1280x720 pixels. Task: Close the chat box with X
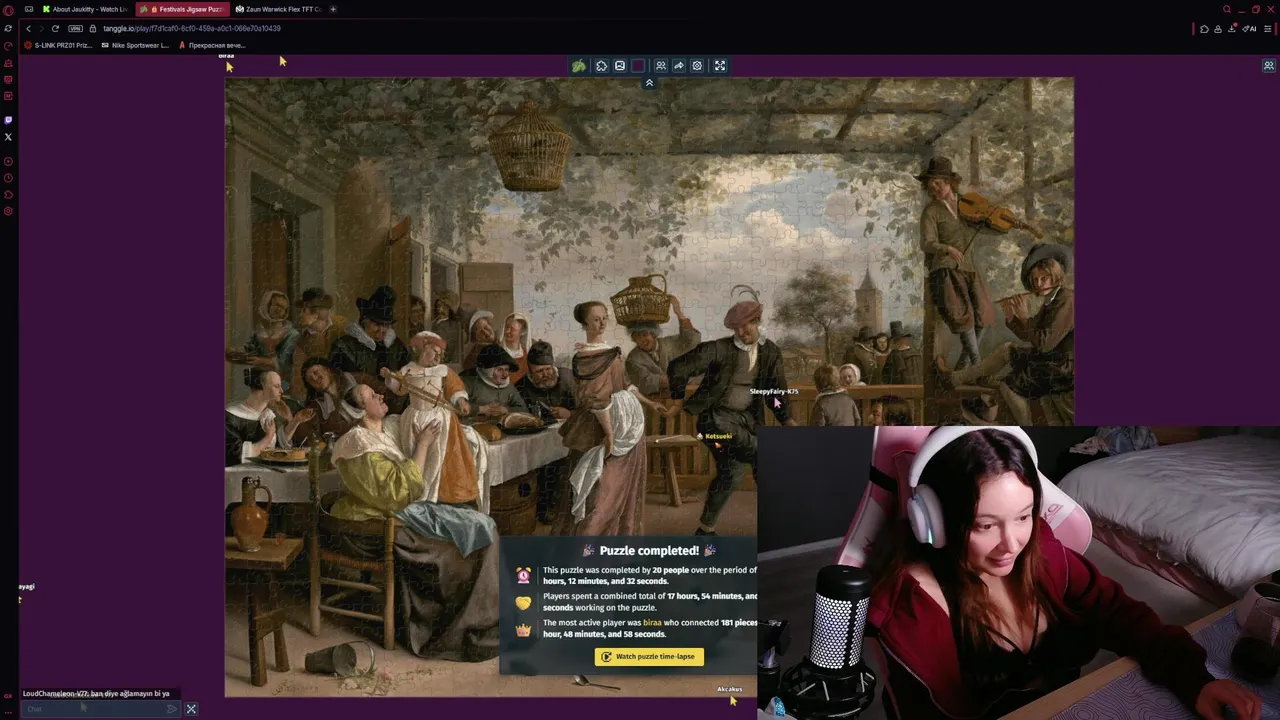[191, 709]
